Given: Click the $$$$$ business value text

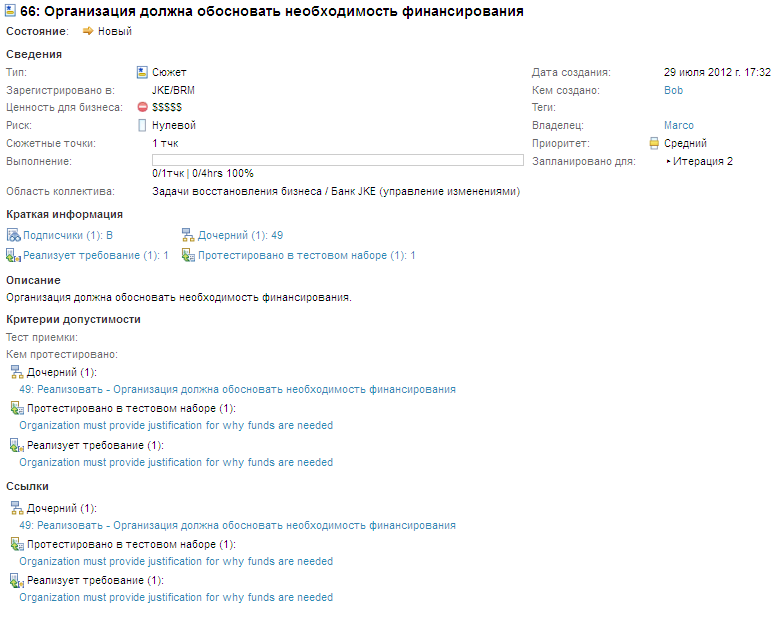Looking at the screenshot, I should pyautogui.click(x=167, y=107).
